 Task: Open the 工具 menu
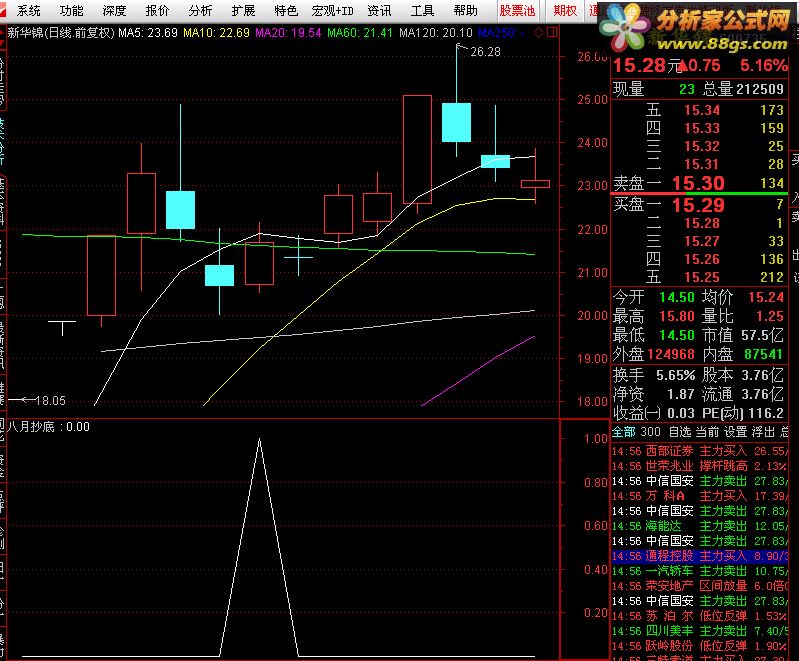[422, 10]
